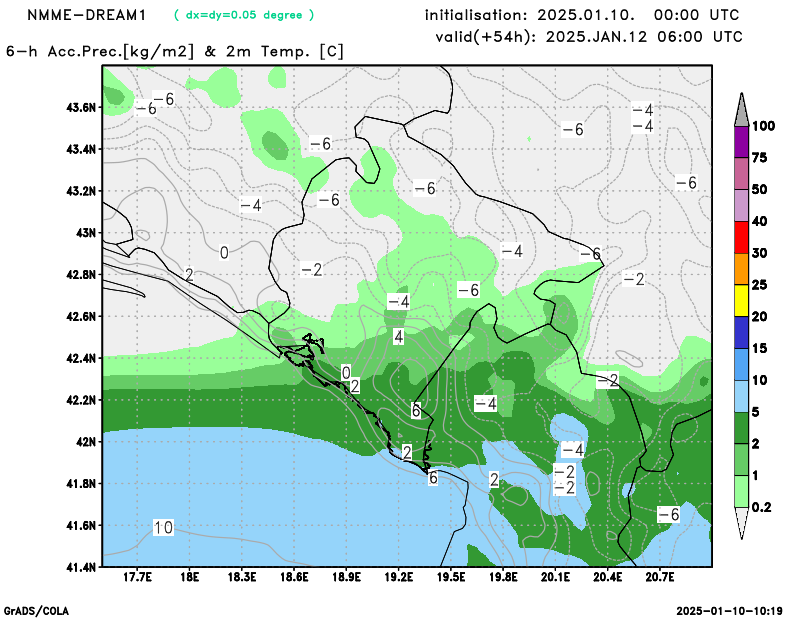Click the 42.2N latitude label
The width and height of the screenshot is (800, 618).
click(x=81, y=400)
